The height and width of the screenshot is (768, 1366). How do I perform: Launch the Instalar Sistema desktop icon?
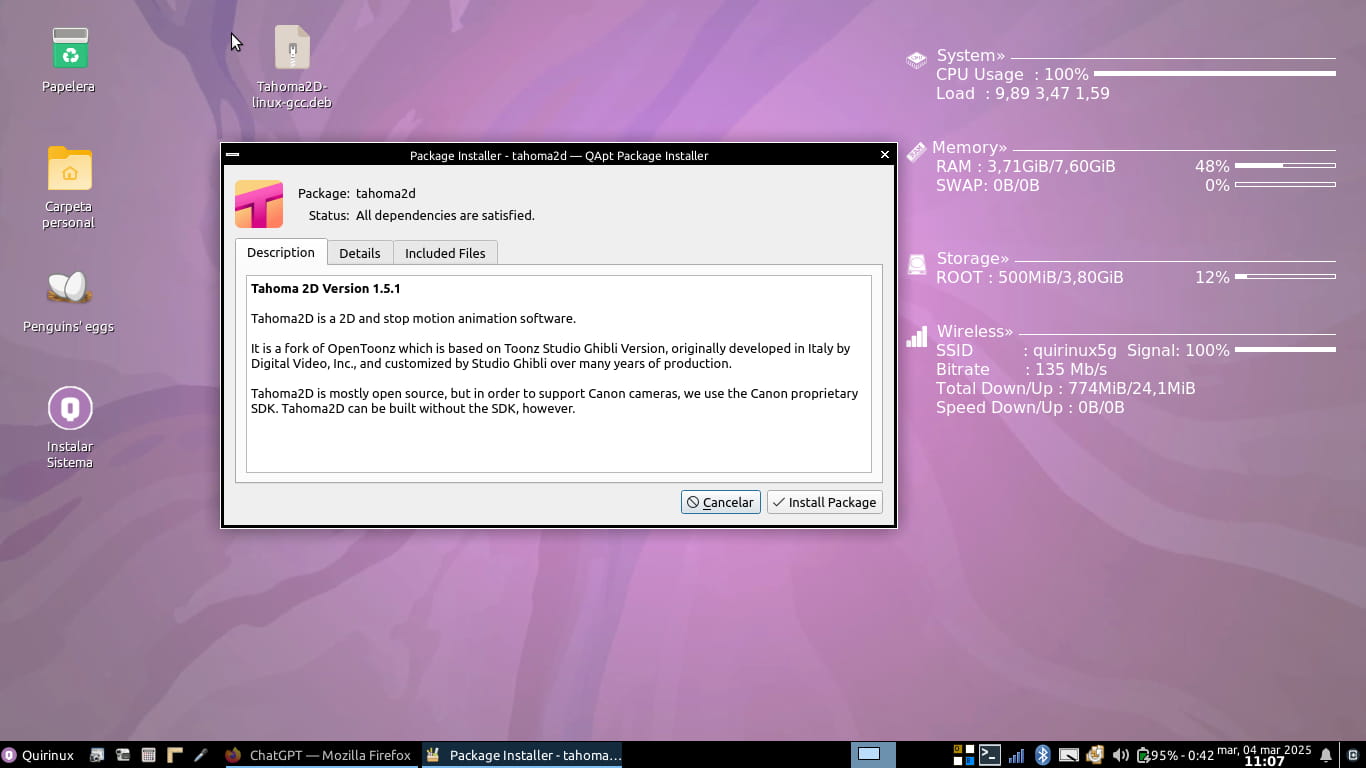pos(69,408)
